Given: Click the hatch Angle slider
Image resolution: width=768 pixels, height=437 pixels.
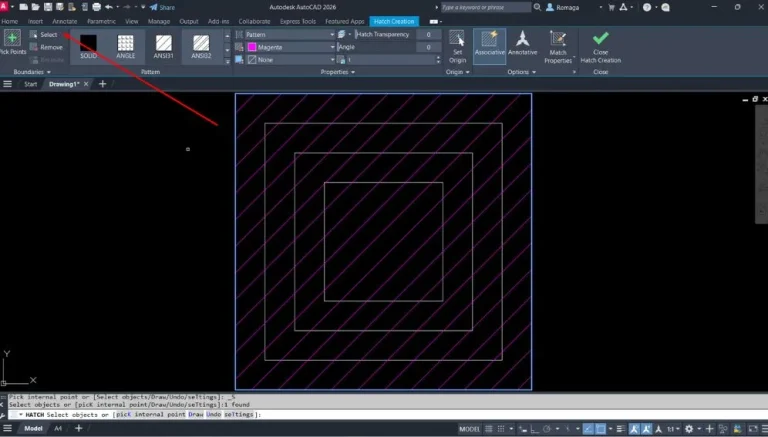Looking at the screenshot, I should tap(376, 47).
